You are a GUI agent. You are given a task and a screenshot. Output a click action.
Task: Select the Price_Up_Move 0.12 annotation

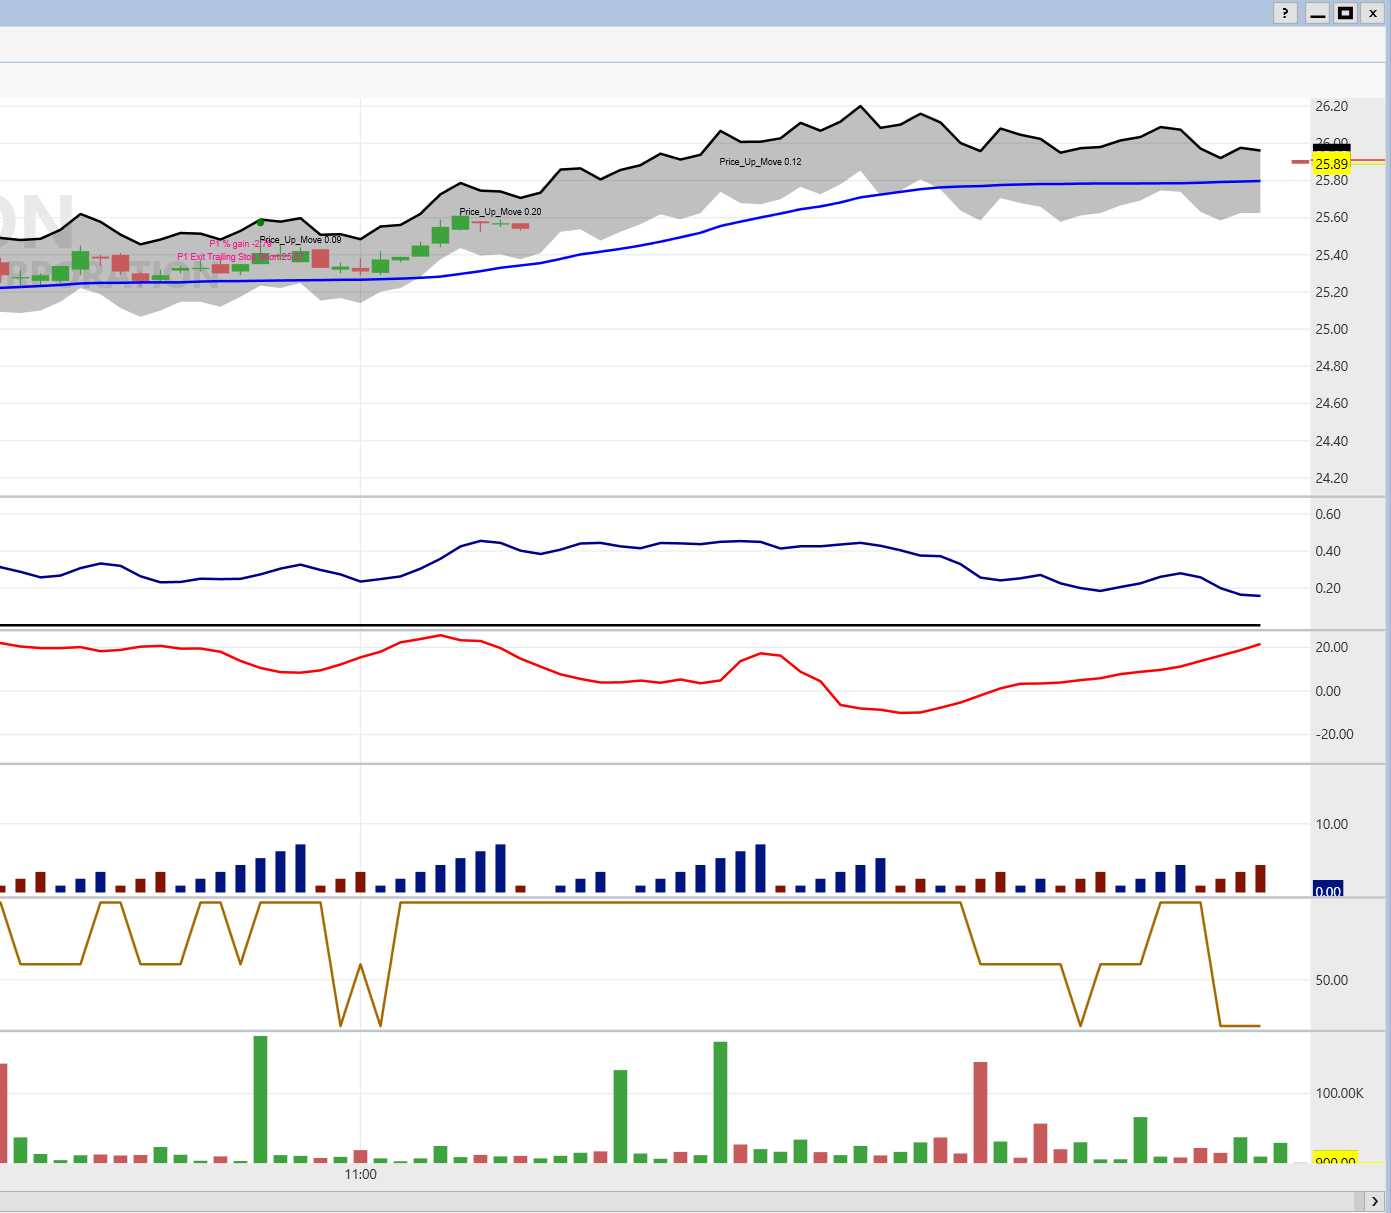pyautogui.click(x=760, y=162)
